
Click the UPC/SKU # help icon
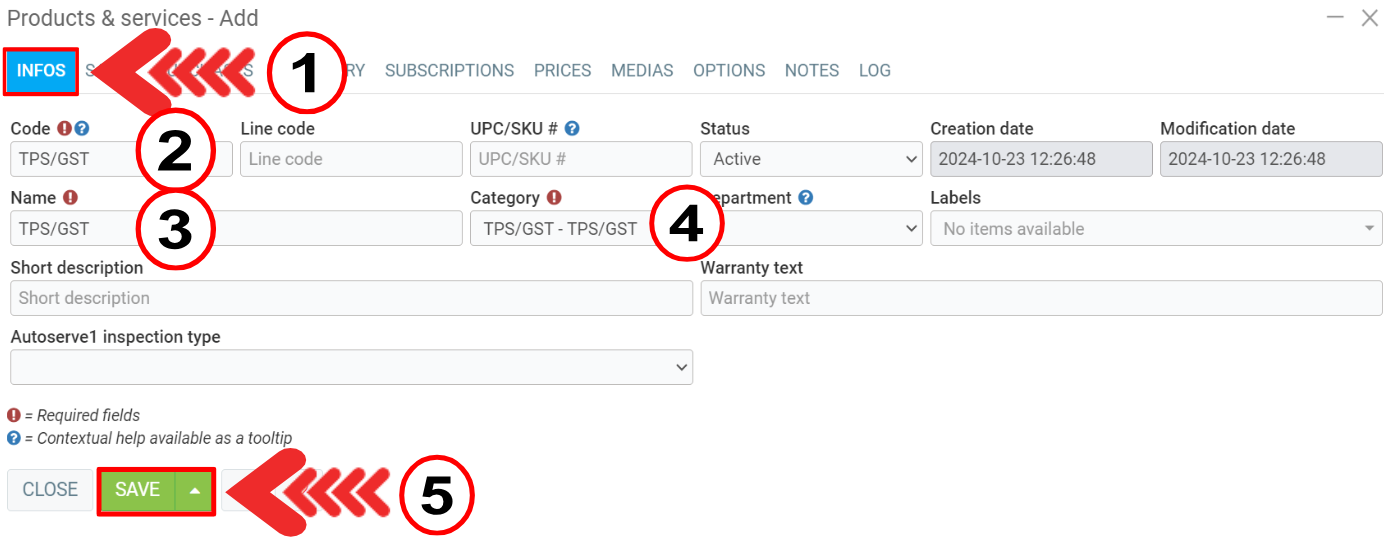coord(572,129)
